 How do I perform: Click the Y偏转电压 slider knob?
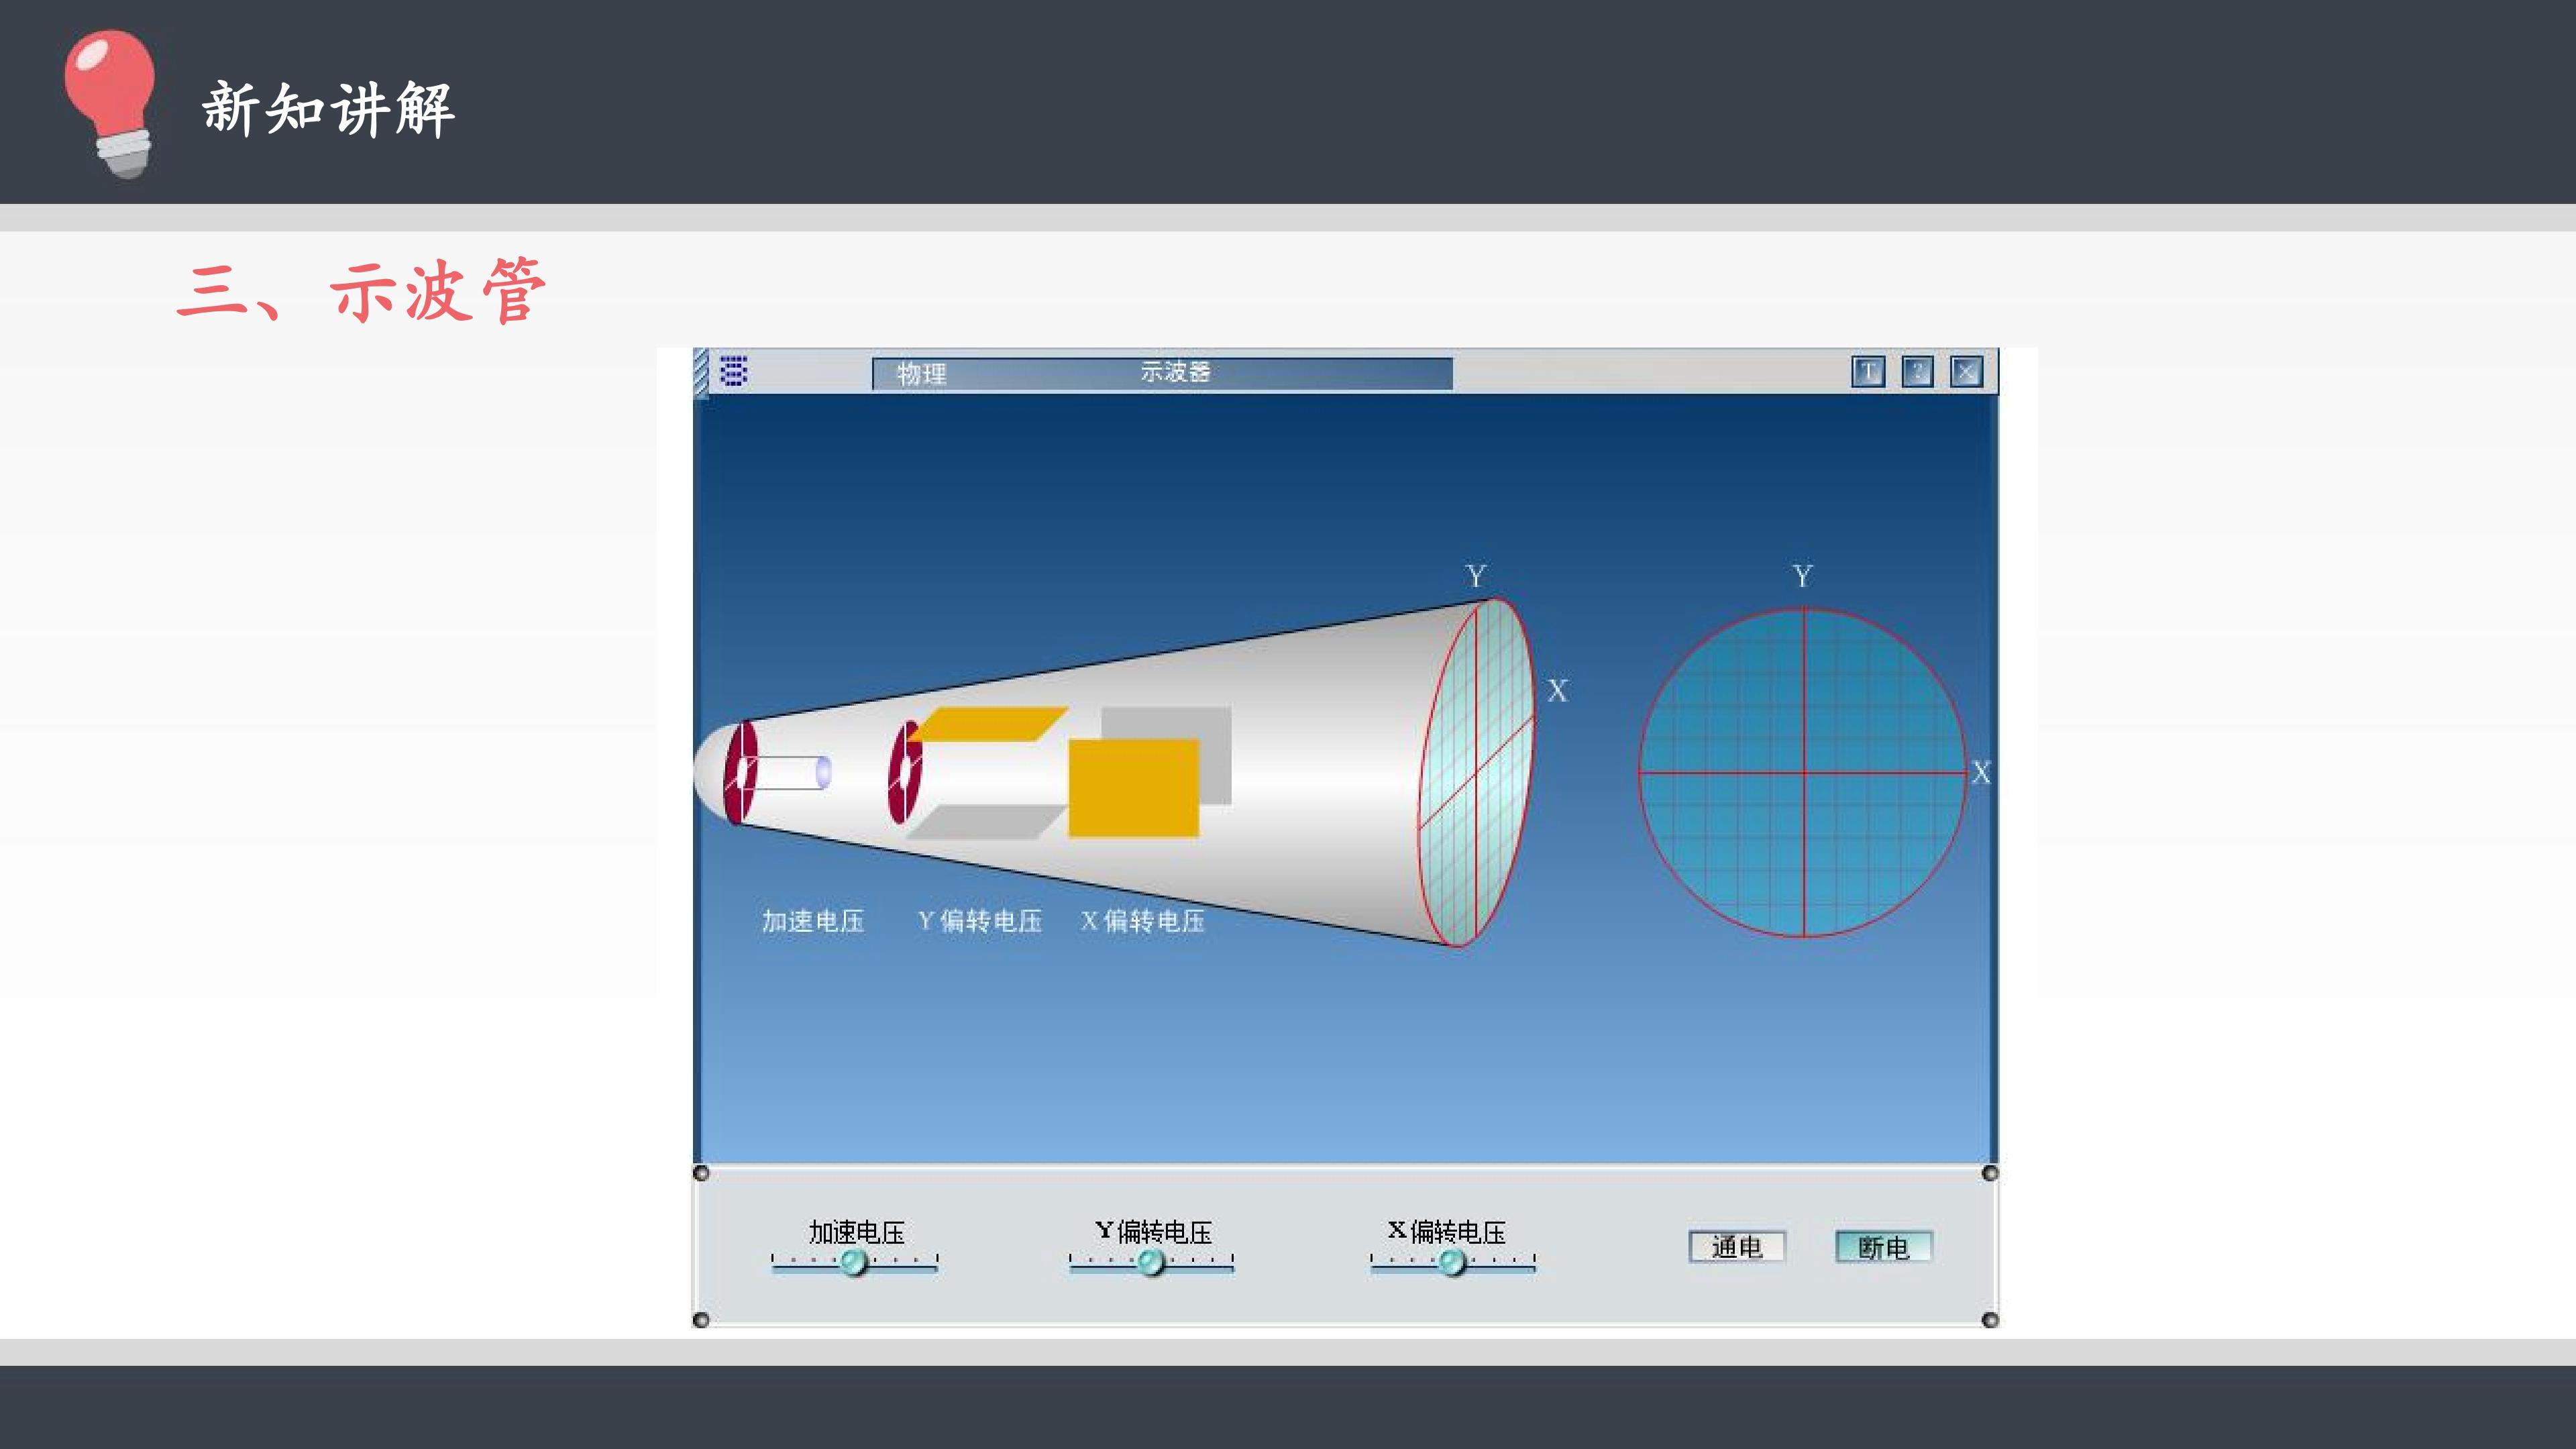pyautogui.click(x=1151, y=1262)
